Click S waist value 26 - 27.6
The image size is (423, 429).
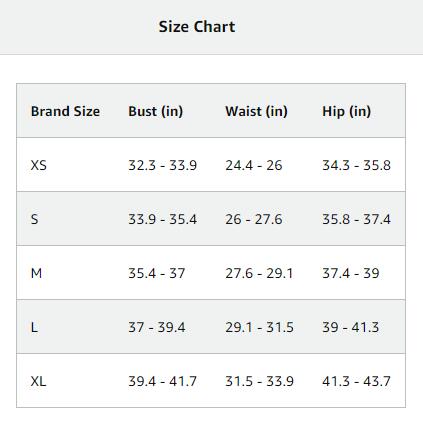(x=254, y=219)
